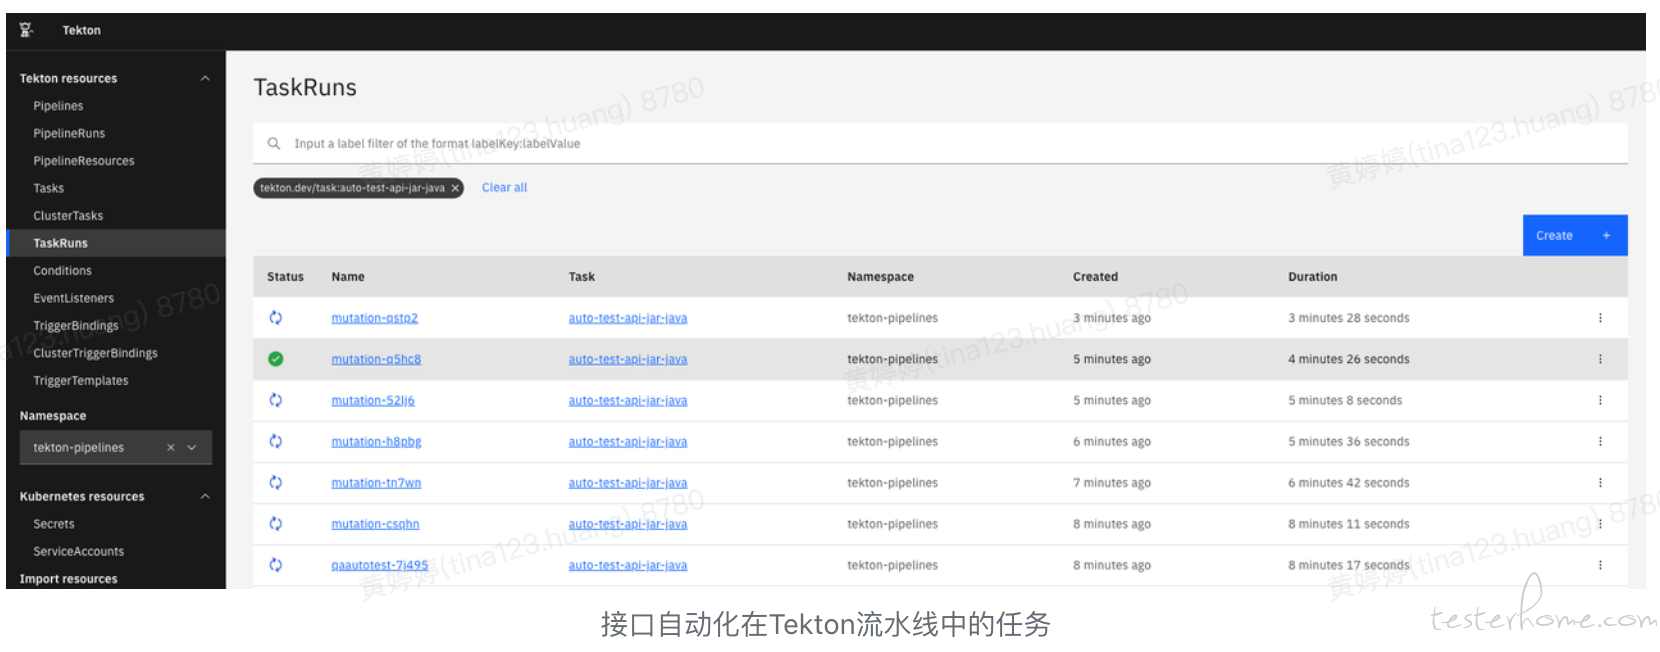Navigate to ClusterTriggerBindings
This screenshot has height=652, width=1660.
tap(95, 353)
